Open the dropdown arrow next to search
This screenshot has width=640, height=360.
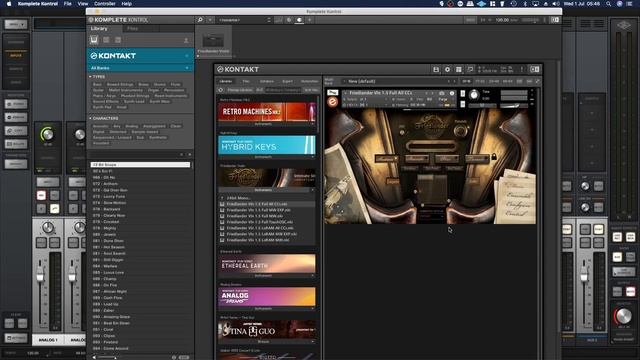click(x=210, y=20)
